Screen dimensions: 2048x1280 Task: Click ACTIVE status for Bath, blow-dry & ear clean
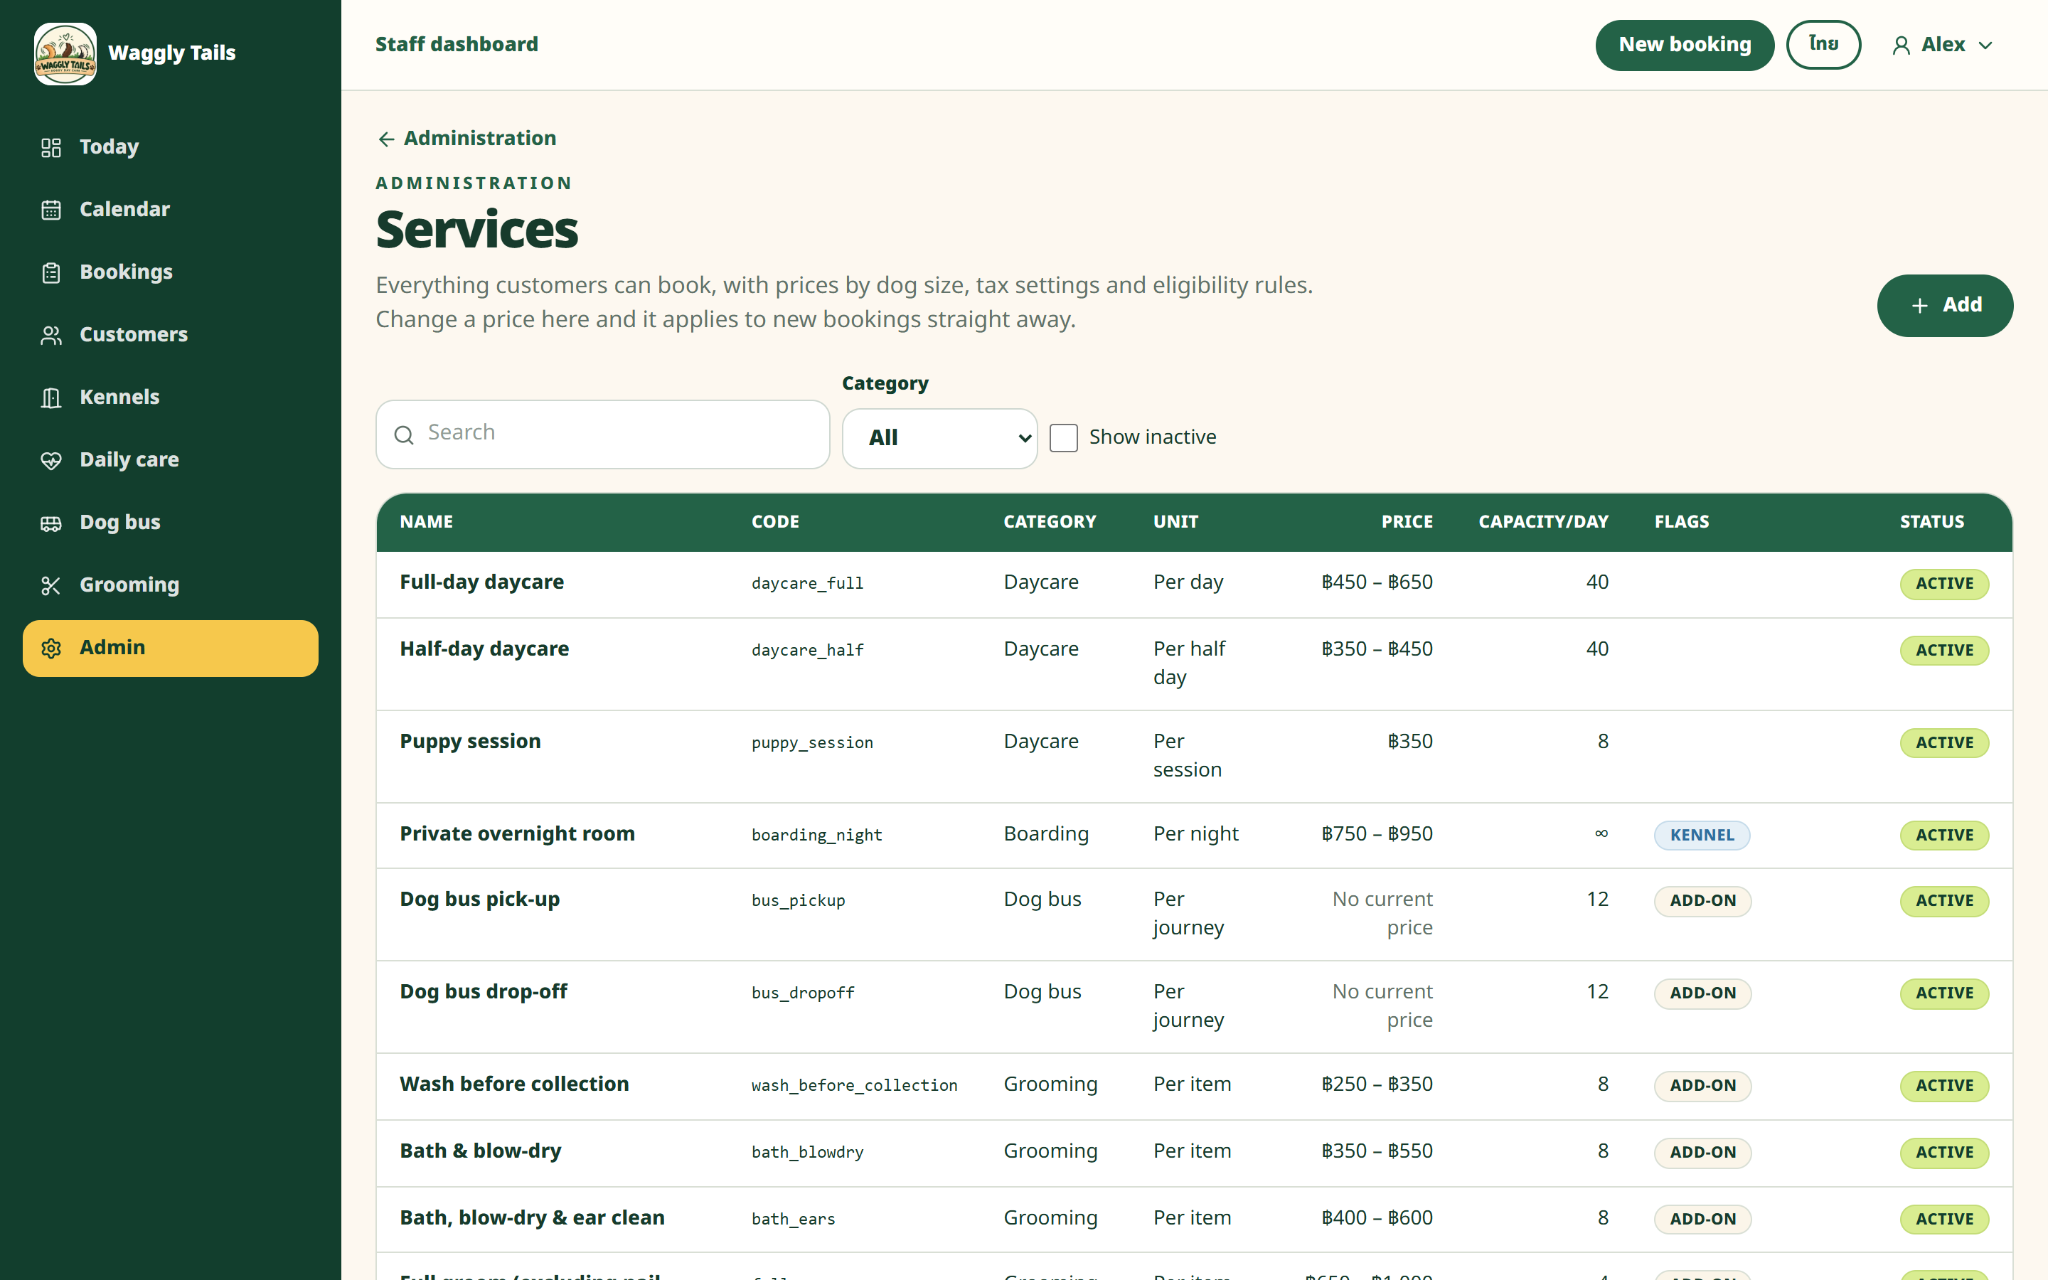[x=1944, y=1219]
